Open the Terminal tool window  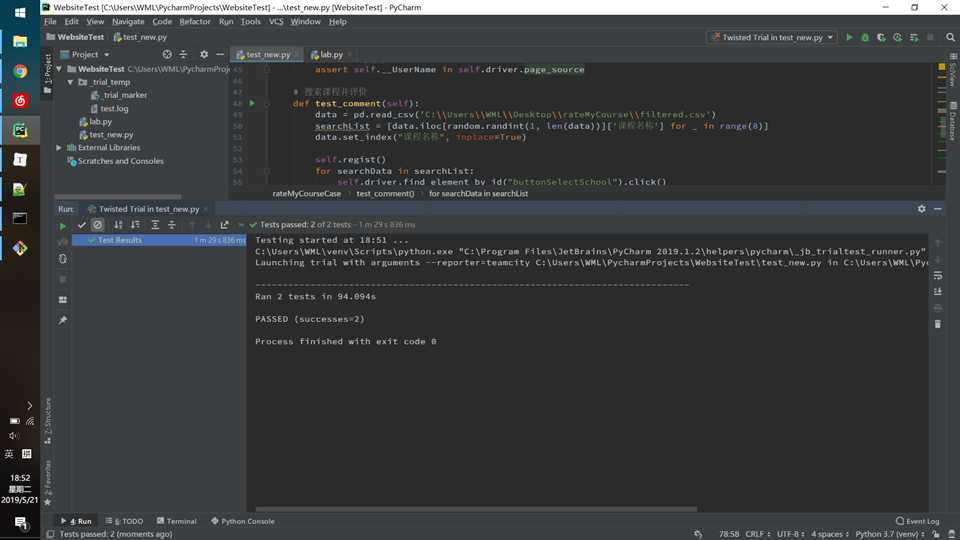tap(176, 521)
